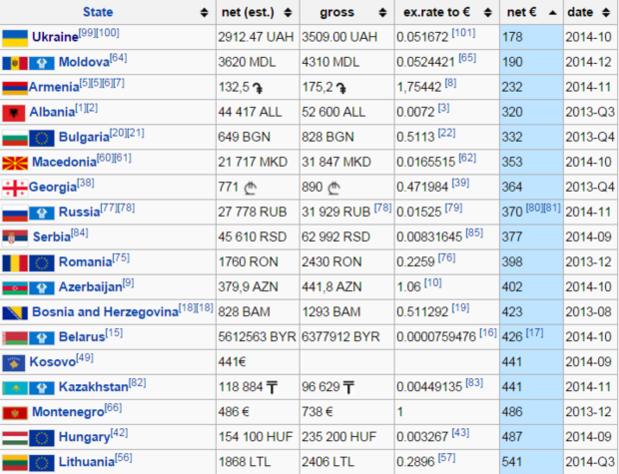The height and width of the screenshot is (474, 619).
Task: Click Georgian lari symbol in gross column
Action: tap(334, 188)
